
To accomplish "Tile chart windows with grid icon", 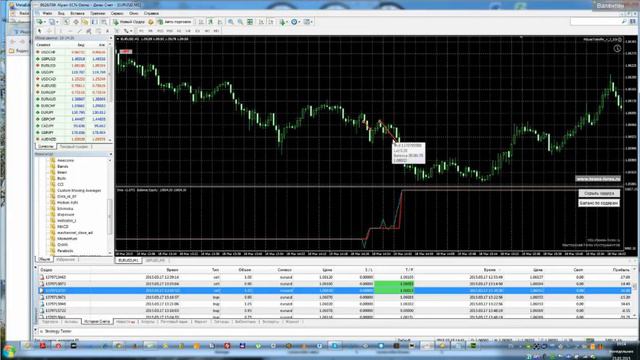I will 249,22.
